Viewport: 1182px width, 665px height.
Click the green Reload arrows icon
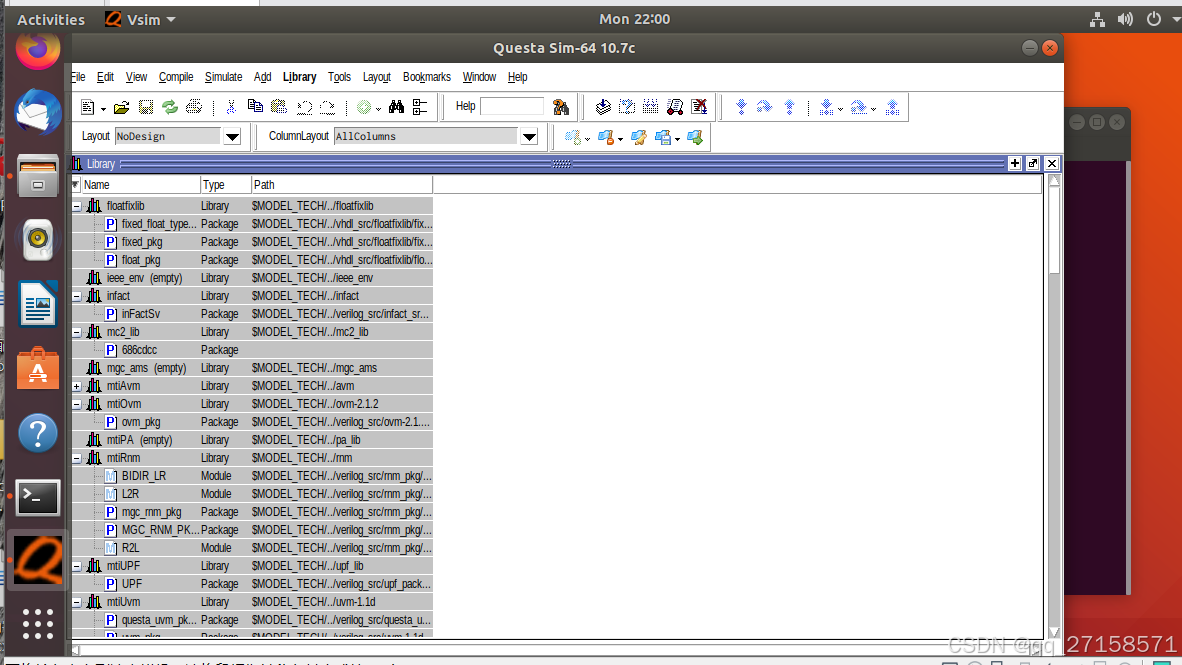(170, 107)
